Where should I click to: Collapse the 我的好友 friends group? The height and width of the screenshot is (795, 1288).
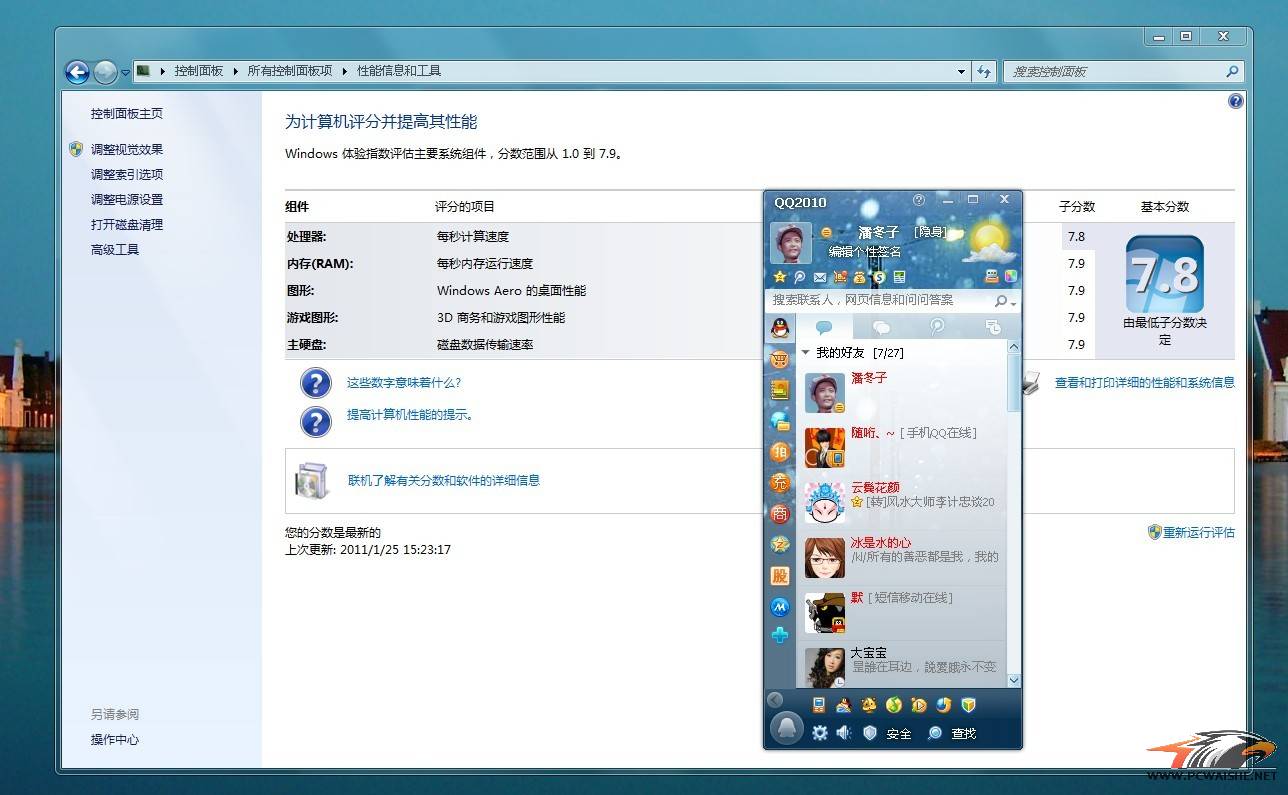pyautogui.click(x=806, y=353)
